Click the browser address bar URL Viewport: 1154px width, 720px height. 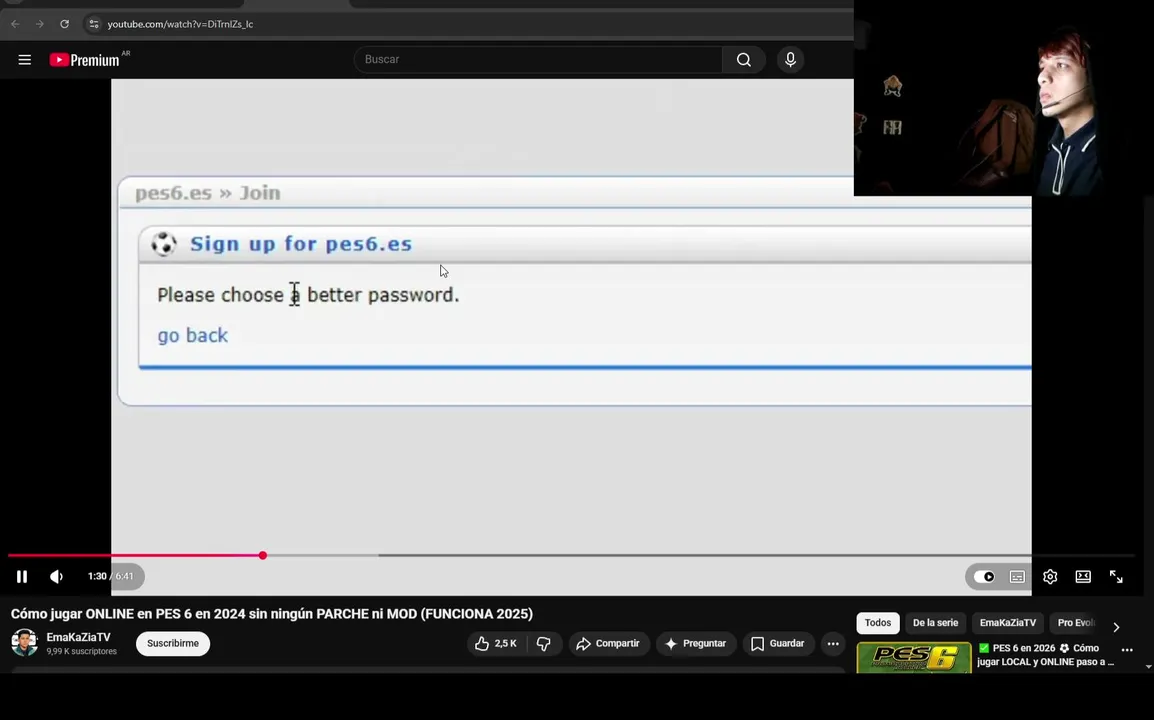pyautogui.click(x=180, y=24)
